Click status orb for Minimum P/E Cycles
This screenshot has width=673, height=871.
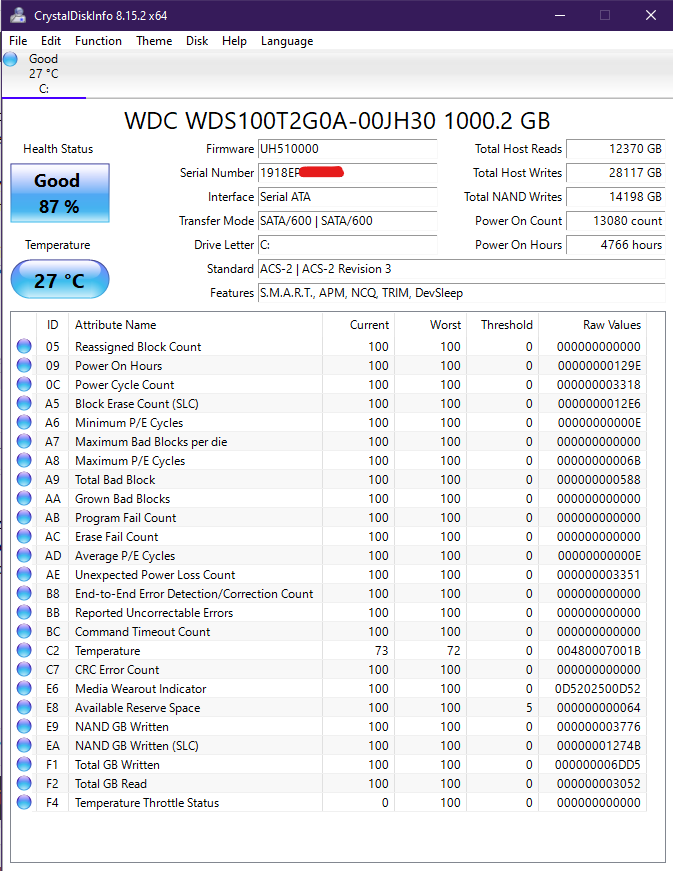(x=24, y=422)
